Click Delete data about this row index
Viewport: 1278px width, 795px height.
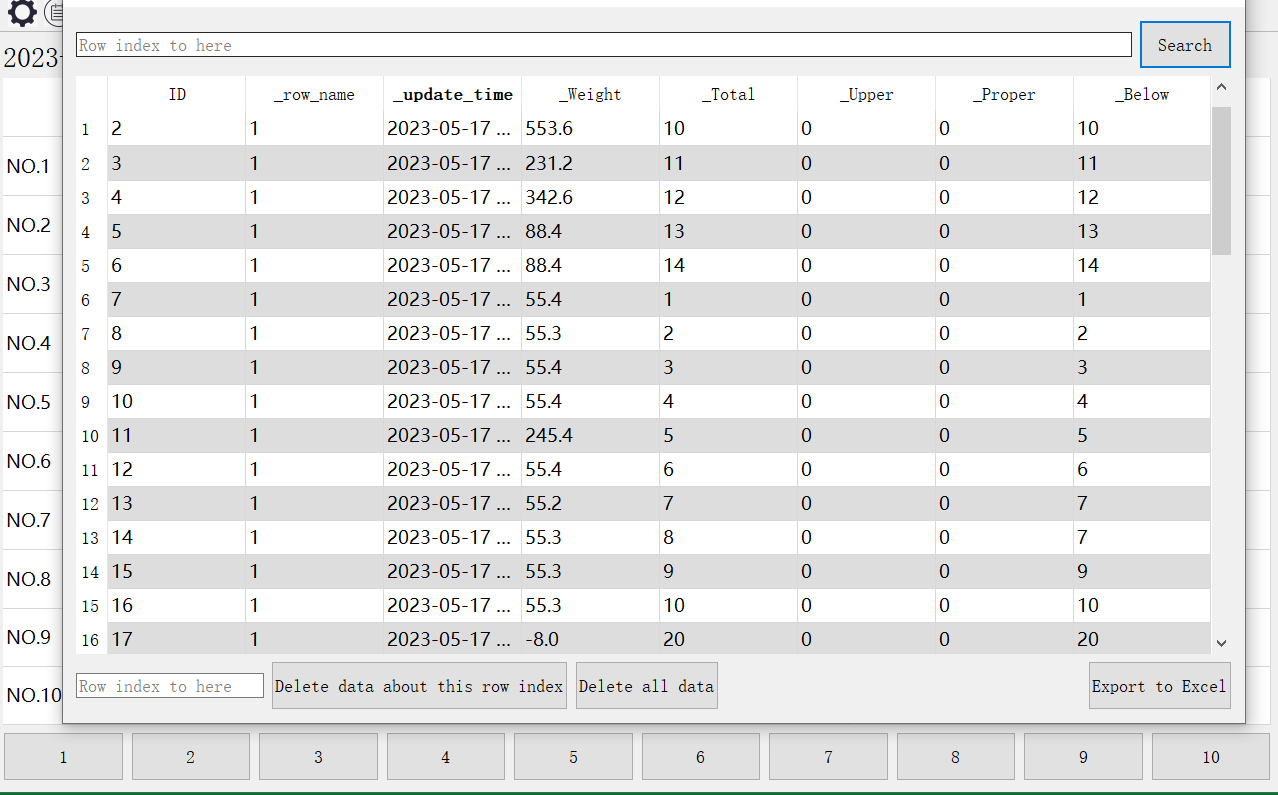(x=419, y=686)
